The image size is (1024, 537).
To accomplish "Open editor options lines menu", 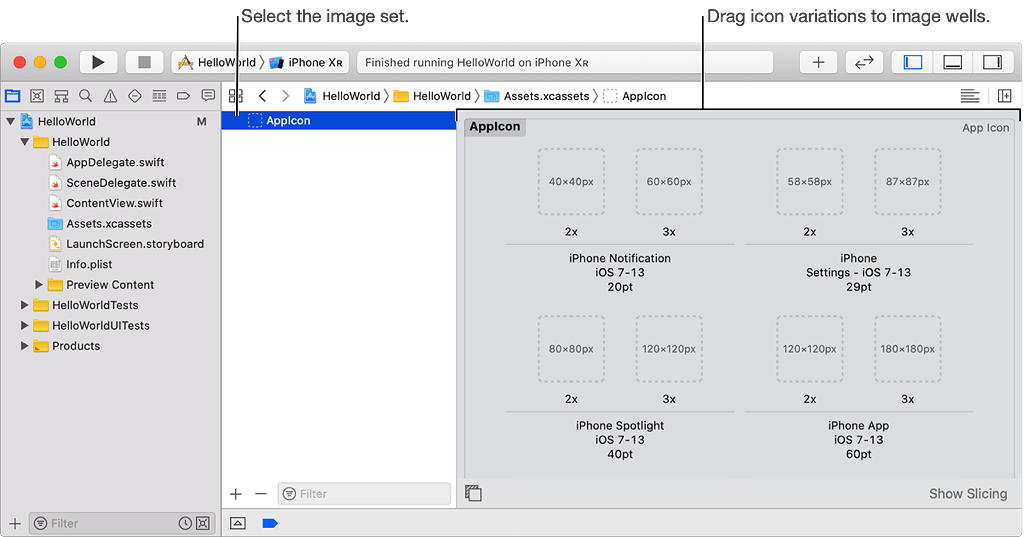I will click(x=970, y=96).
